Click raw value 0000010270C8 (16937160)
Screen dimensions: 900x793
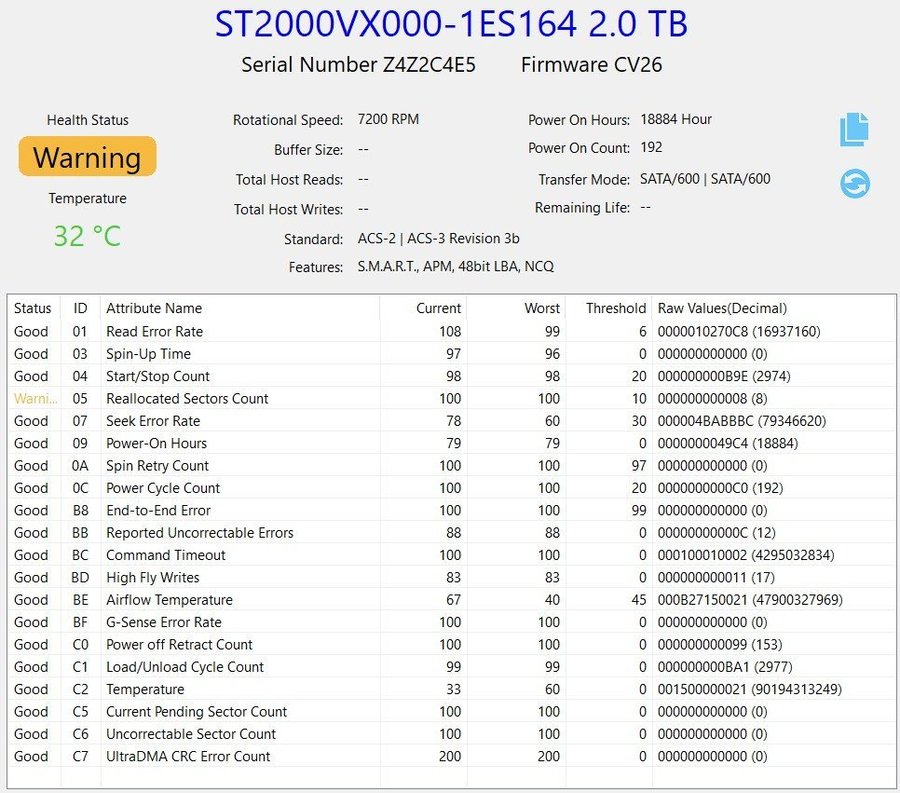739,331
